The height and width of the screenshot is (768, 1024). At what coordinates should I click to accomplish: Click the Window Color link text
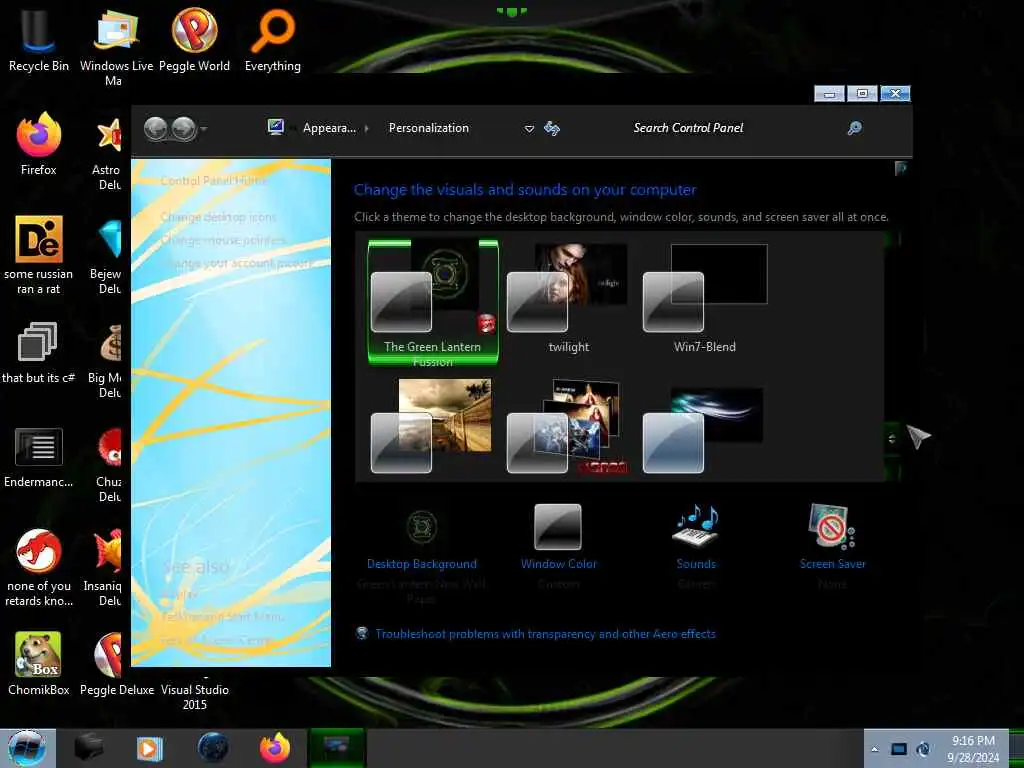(558, 564)
